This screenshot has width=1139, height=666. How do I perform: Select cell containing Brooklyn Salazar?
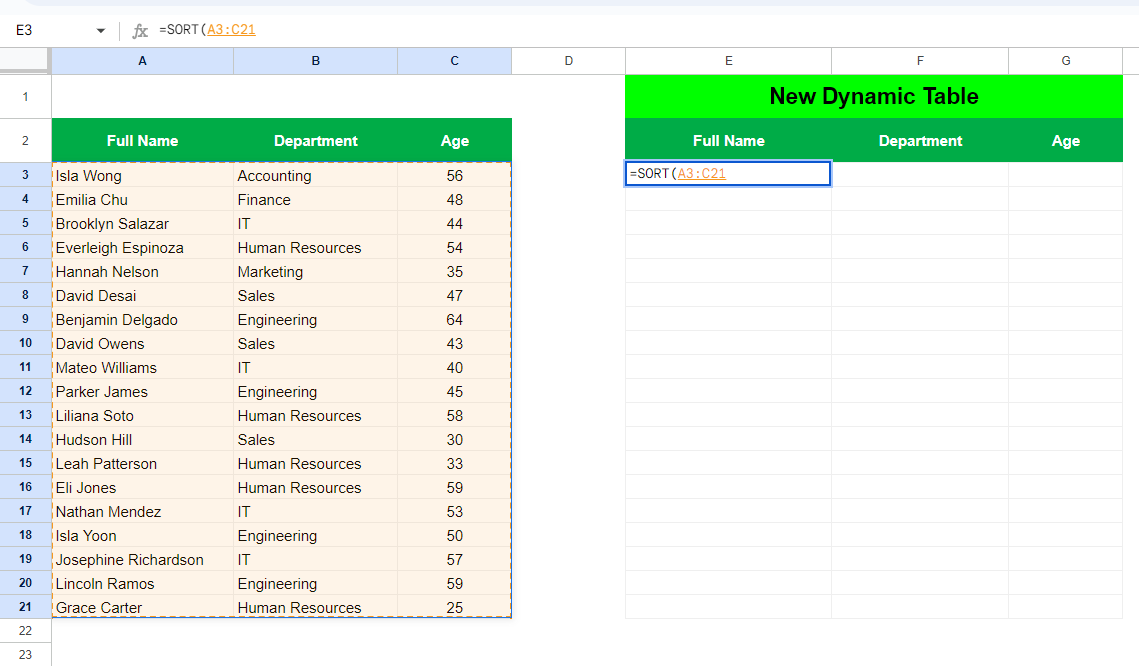142,224
